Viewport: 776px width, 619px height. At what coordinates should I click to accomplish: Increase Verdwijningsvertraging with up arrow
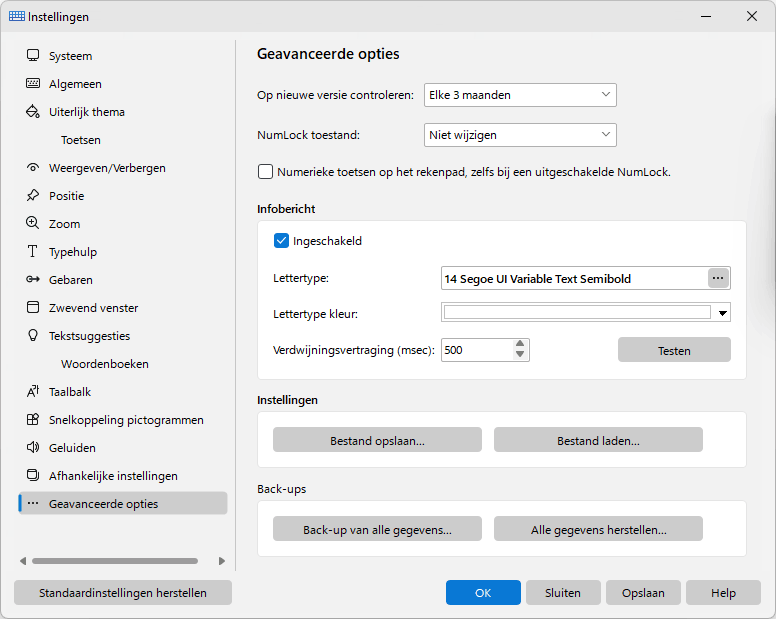click(x=520, y=344)
